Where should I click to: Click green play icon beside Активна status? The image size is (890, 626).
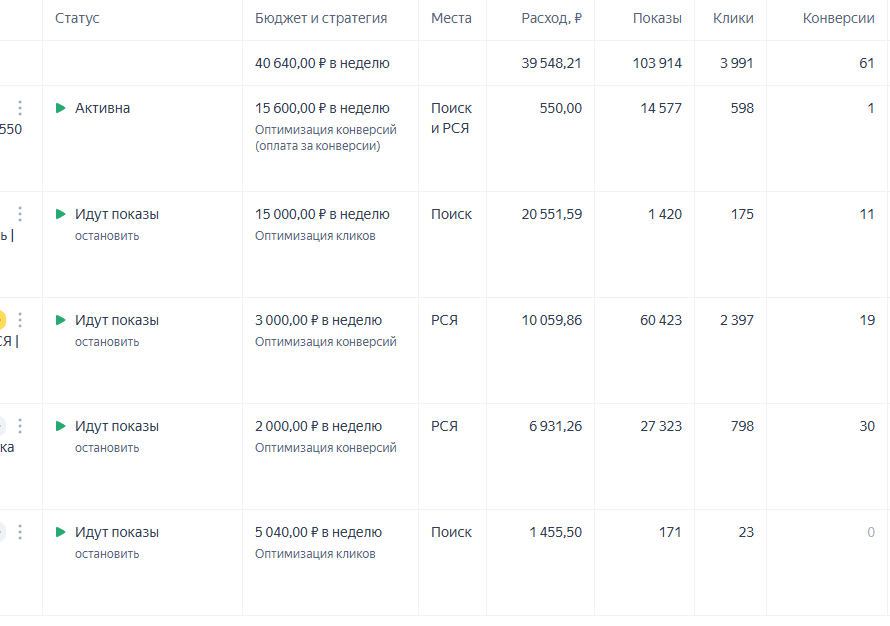(x=61, y=108)
